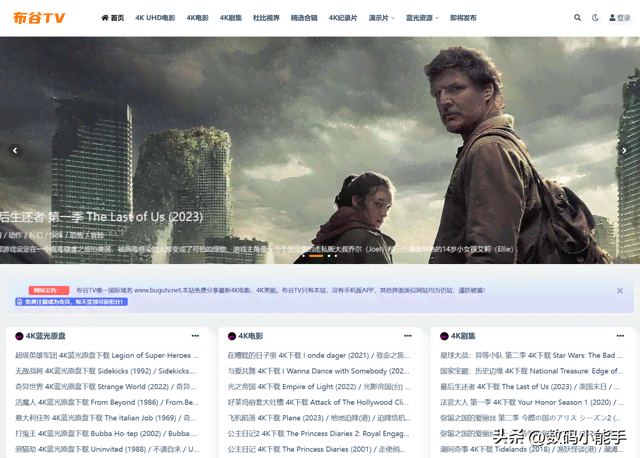Viewport: 640px width, 458px height.
Task: Click the 4K蓝光原盘 section icon
Action: click(x=19, y=336)
